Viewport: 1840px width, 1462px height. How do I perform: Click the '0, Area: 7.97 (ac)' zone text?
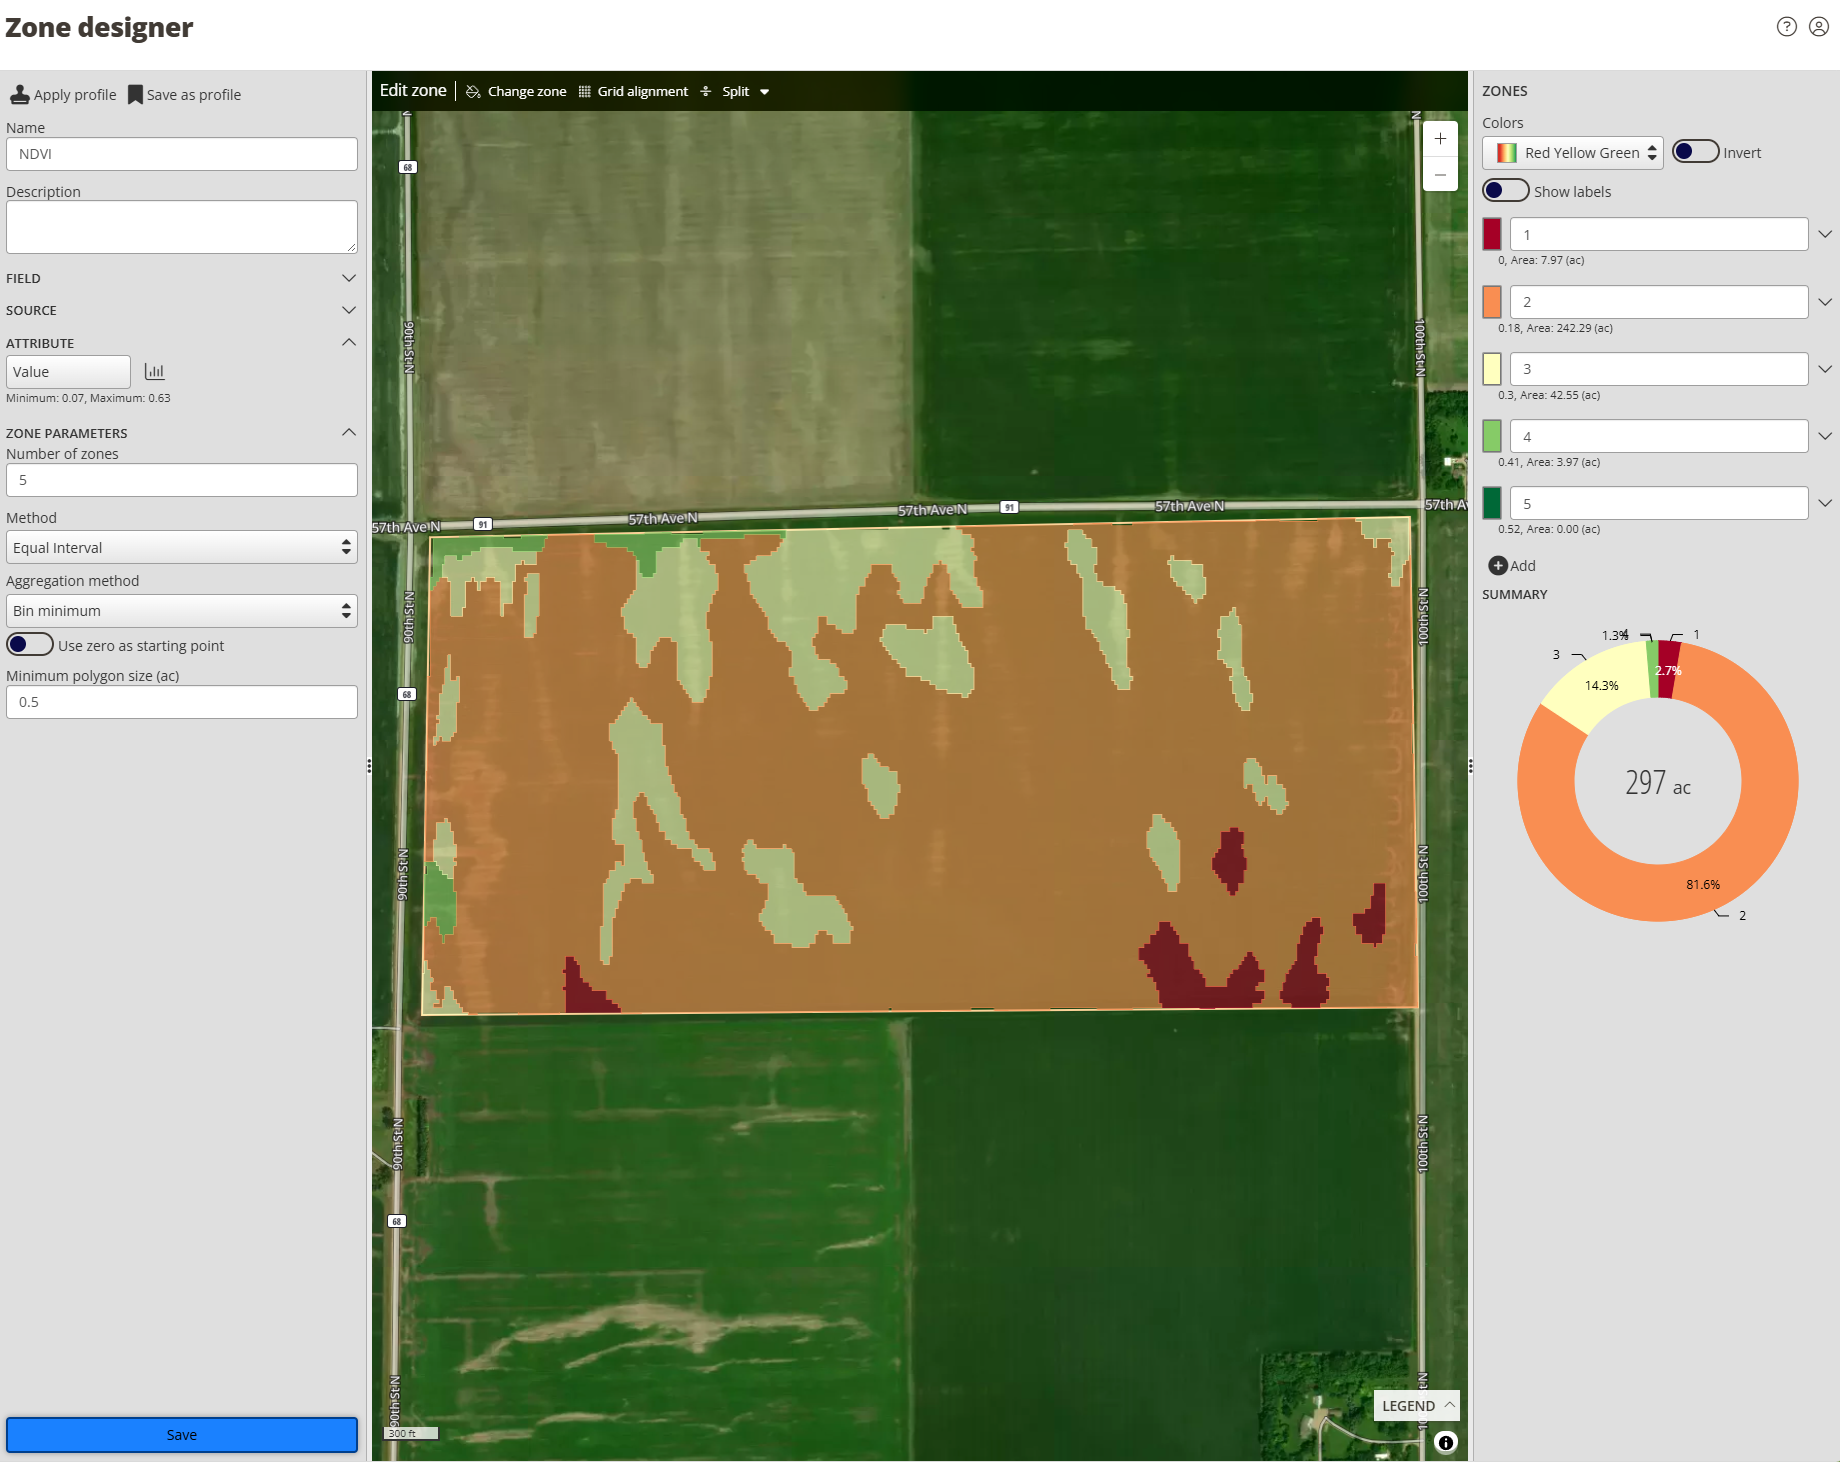[x=1541, y=260]
